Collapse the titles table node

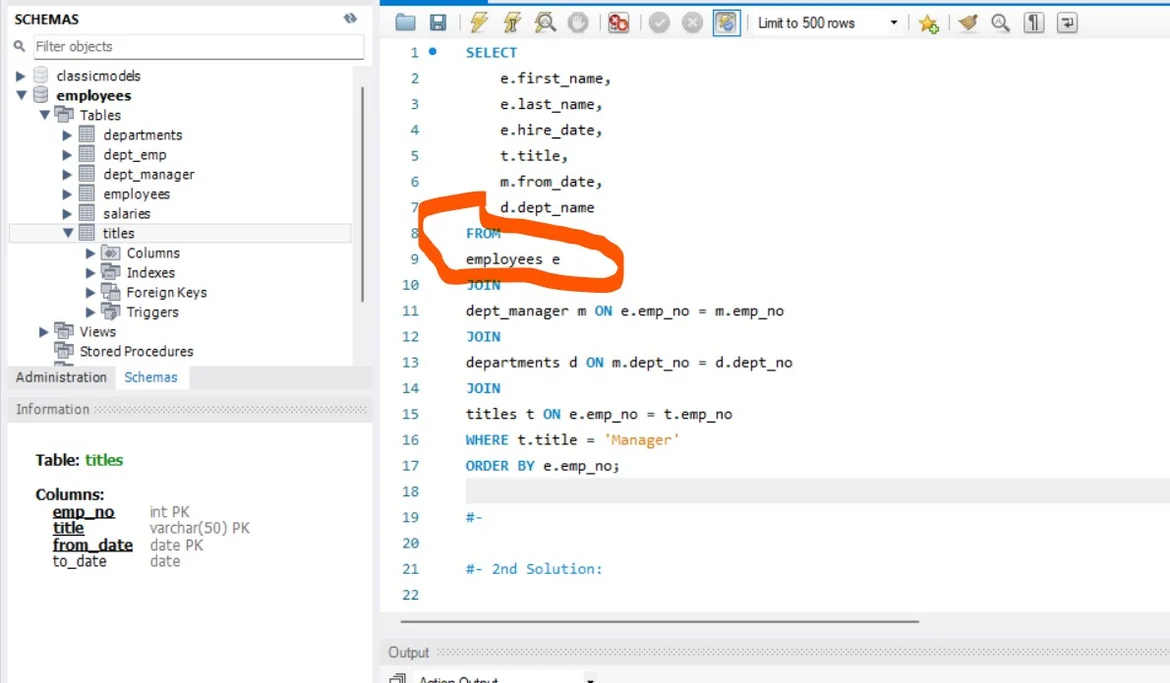(x=68, y=233)
